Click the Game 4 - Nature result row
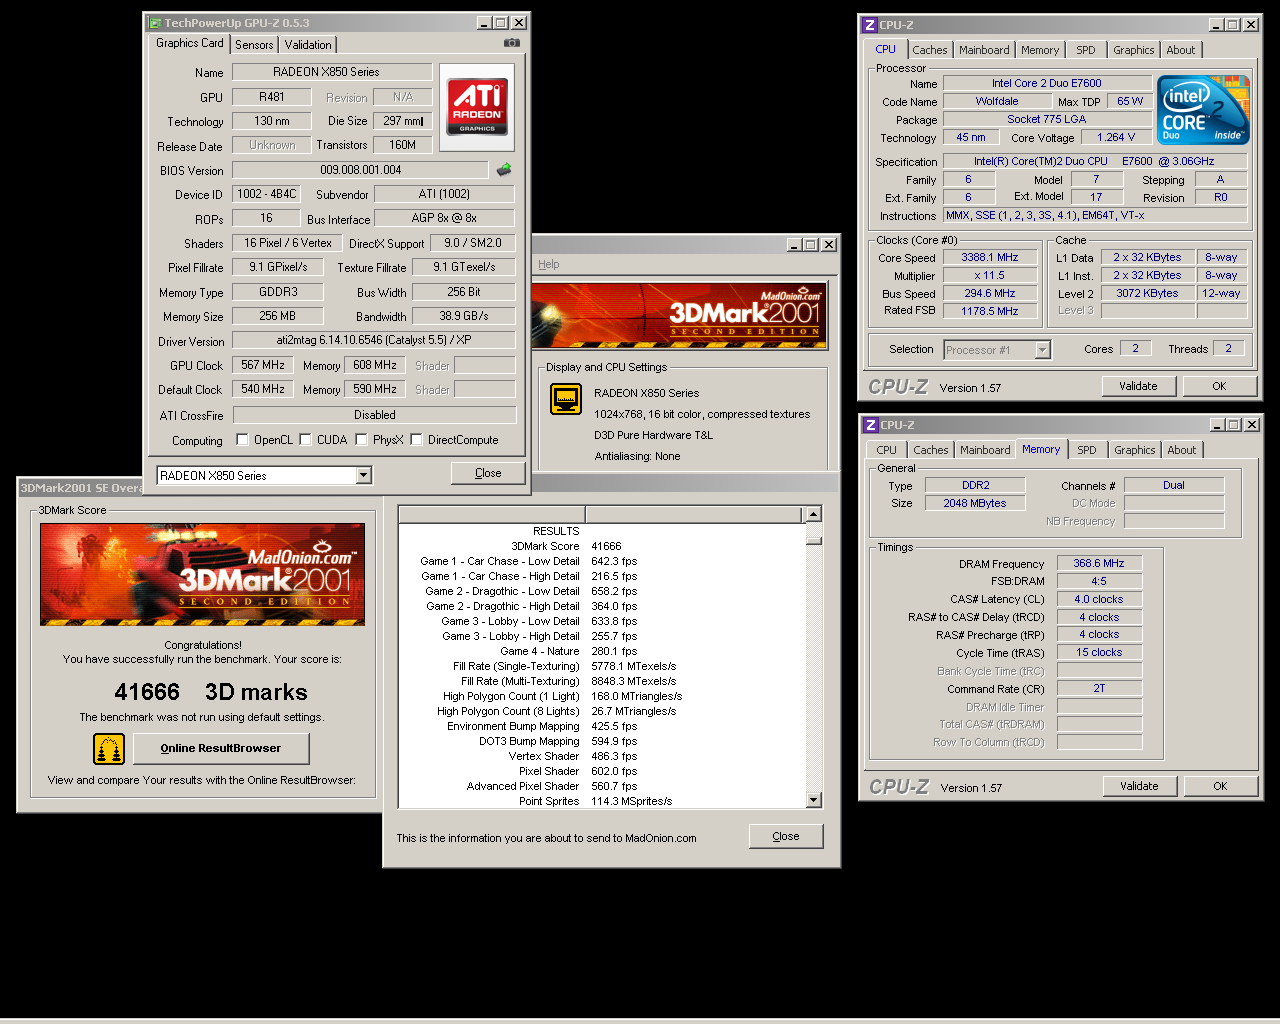1280x1024 pixels. point(601,651)
